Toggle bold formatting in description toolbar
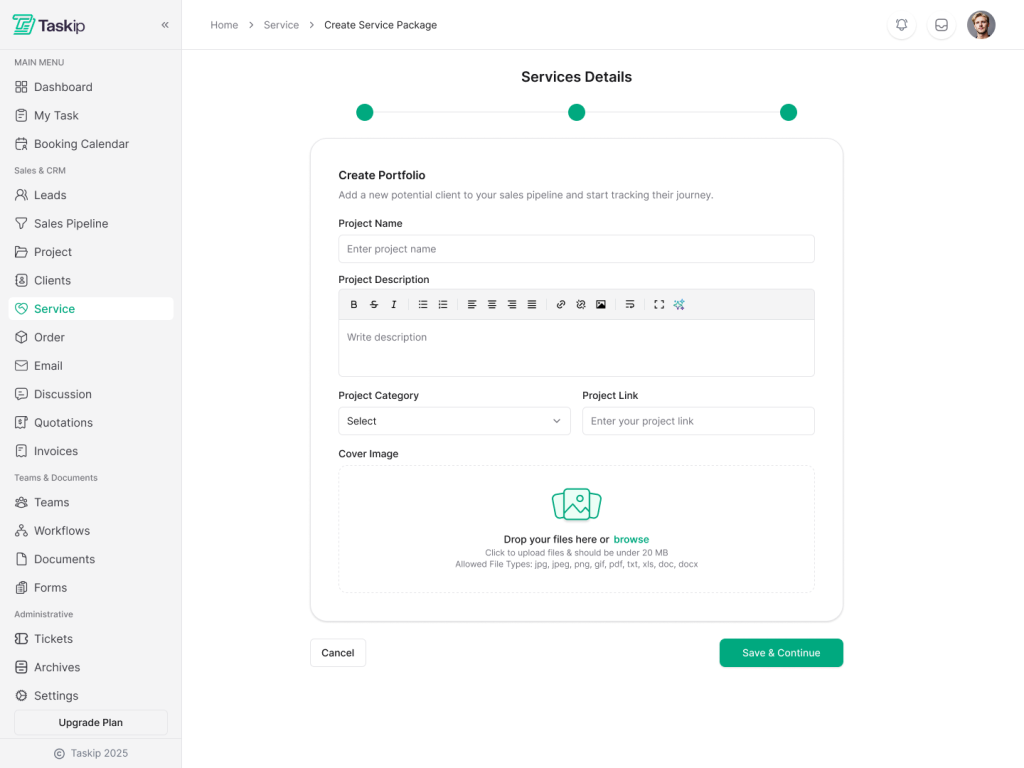The height and width of the screenshot is (768, 1024). (x=354, y=305)
